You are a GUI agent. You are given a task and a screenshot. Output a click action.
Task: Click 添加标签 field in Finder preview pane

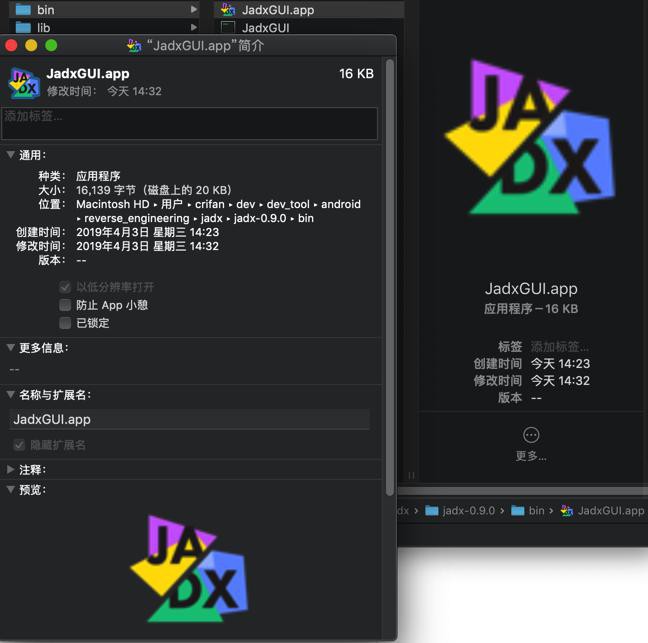pyautogui.click(x=560, y=346)
